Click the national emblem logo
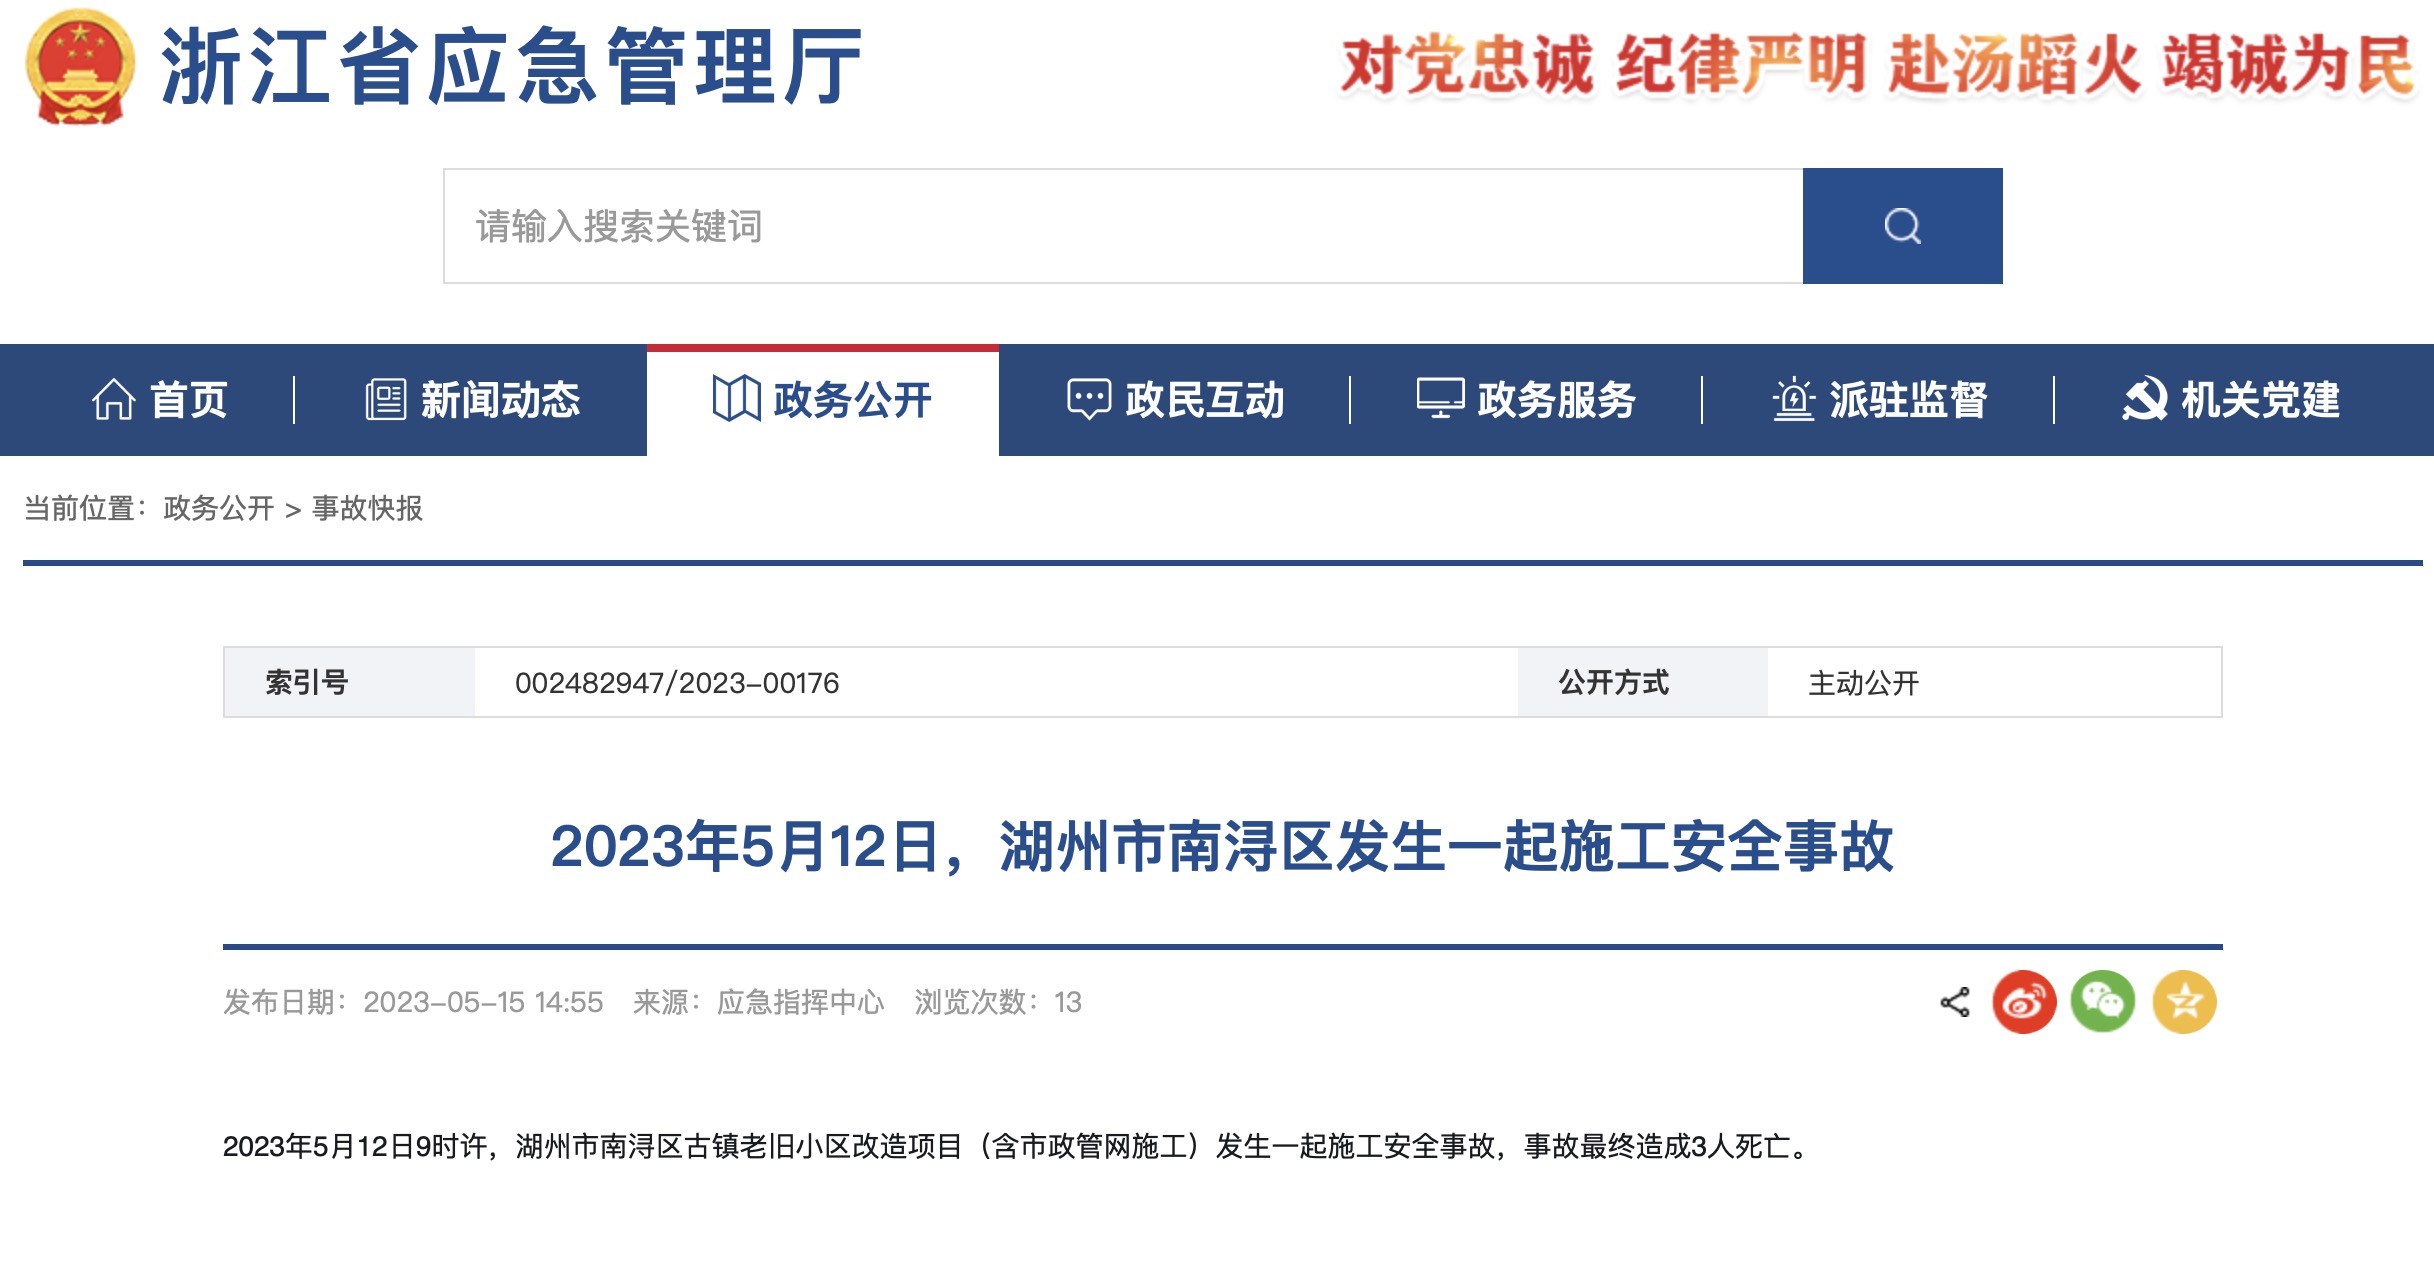This screenshot has height=1274, width=2434. tap(80, 66)
